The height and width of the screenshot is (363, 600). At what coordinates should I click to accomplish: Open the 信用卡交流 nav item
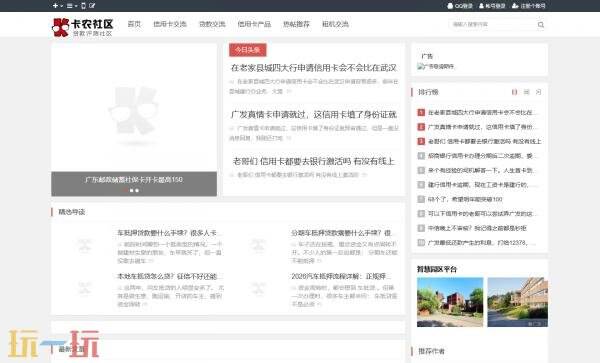[170, 24]
